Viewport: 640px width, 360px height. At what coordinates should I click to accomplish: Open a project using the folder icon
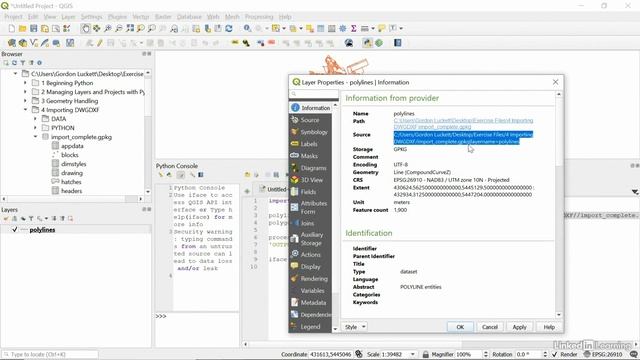22,28
